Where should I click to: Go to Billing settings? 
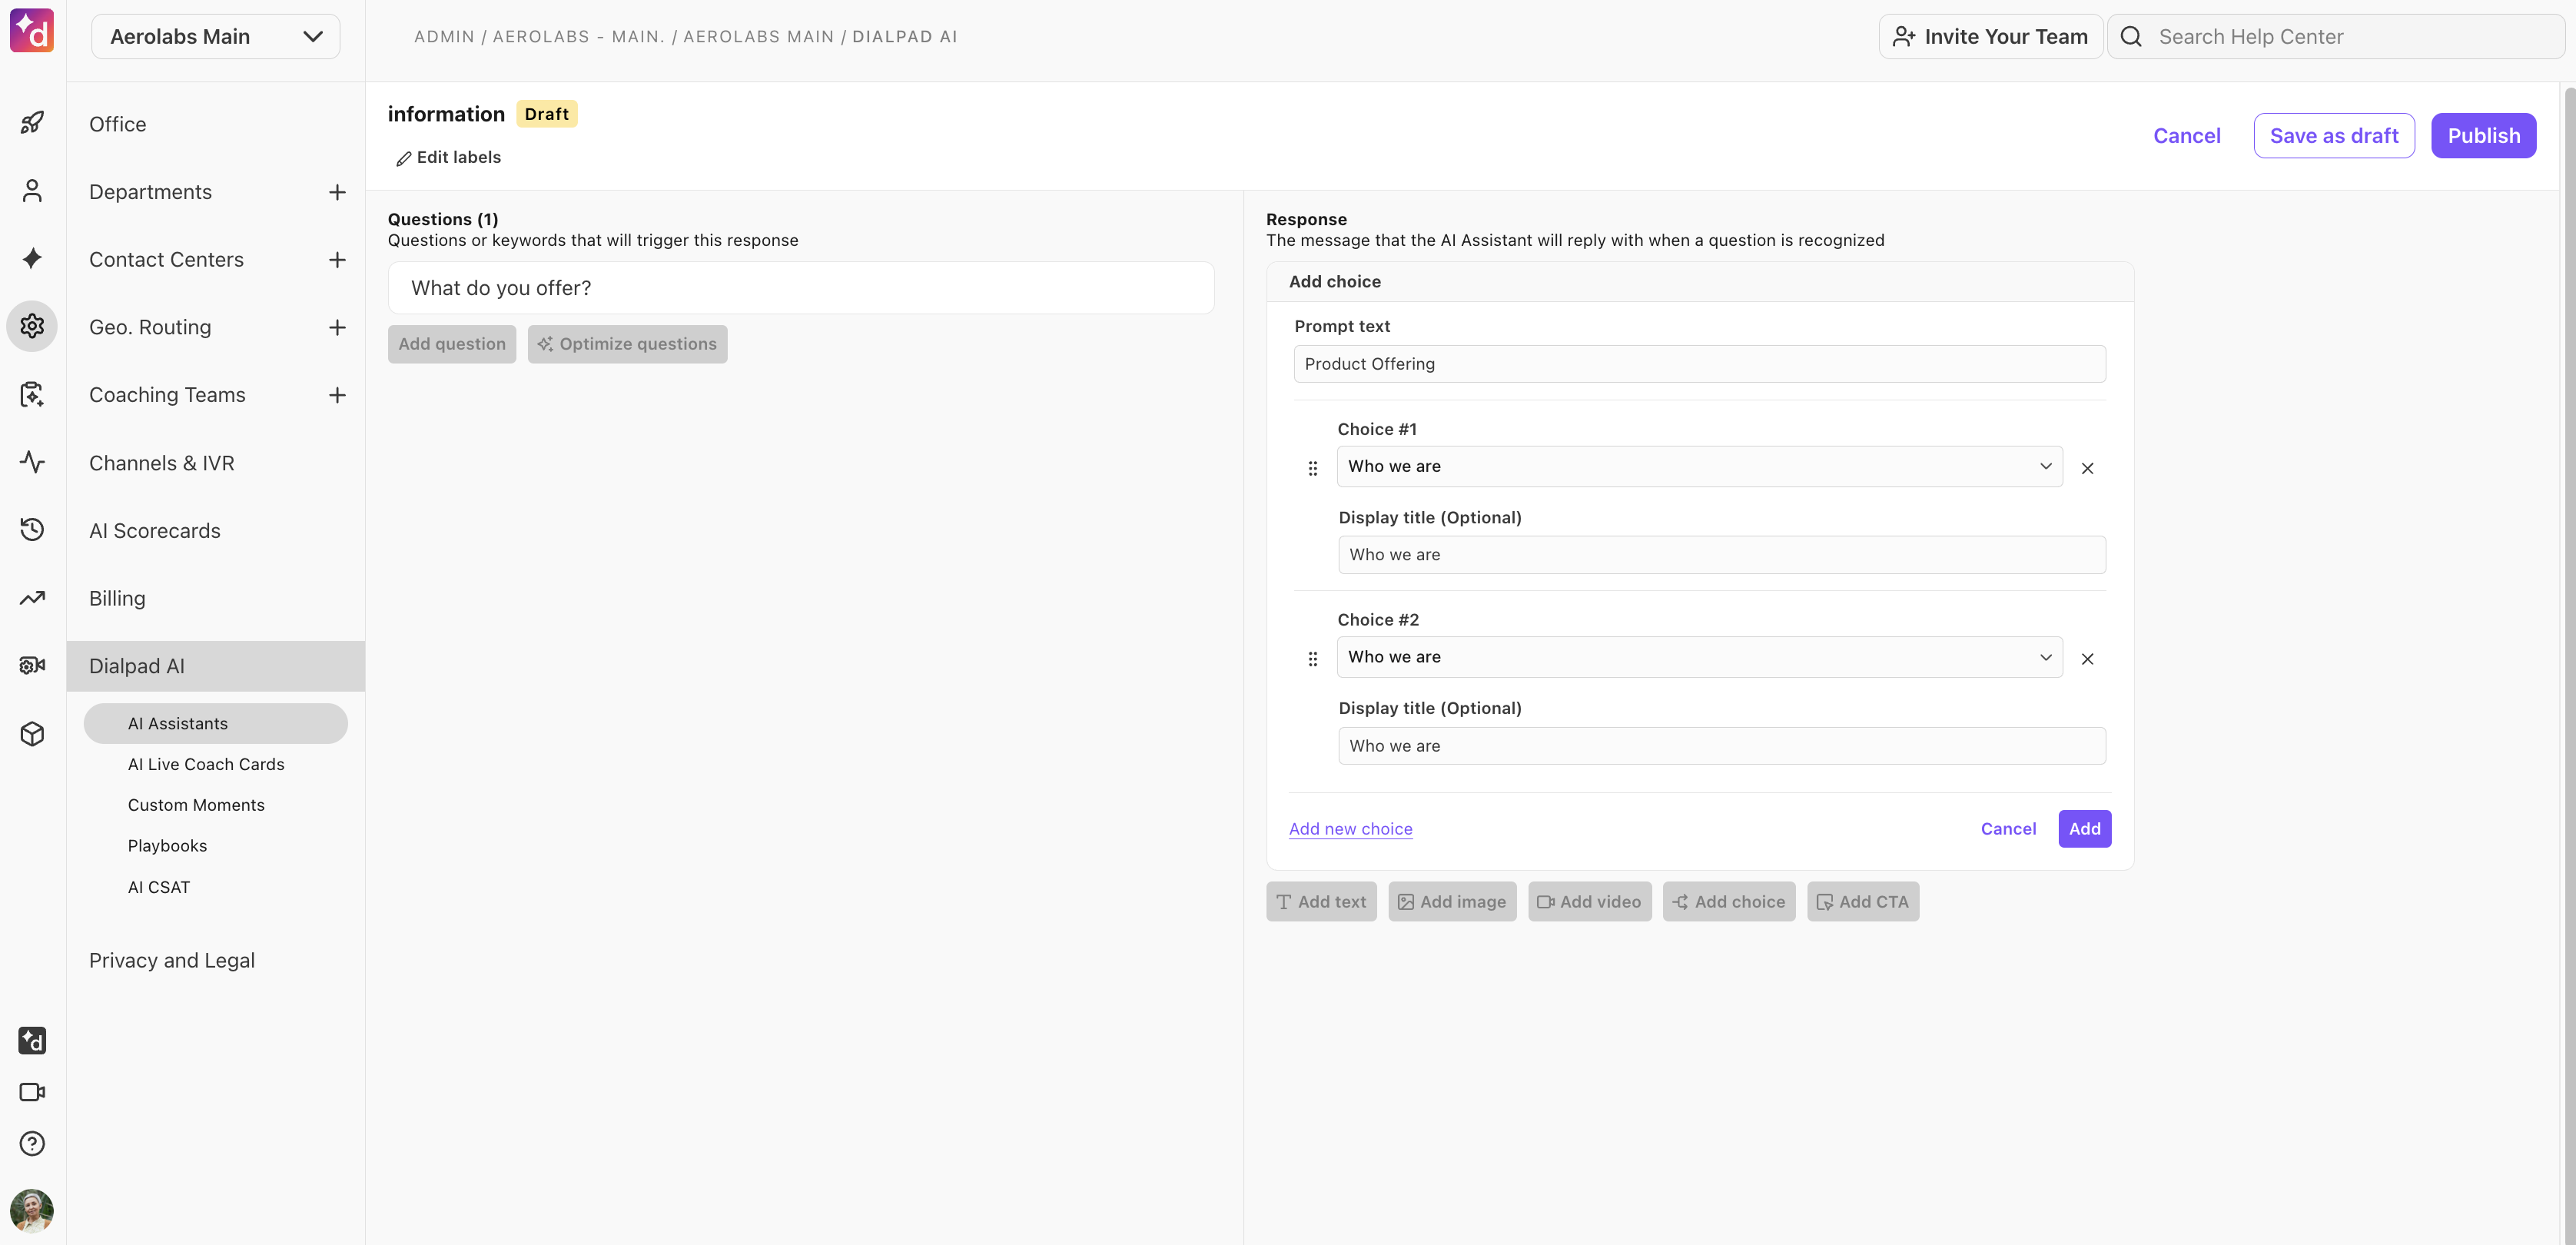pos(117,598)
